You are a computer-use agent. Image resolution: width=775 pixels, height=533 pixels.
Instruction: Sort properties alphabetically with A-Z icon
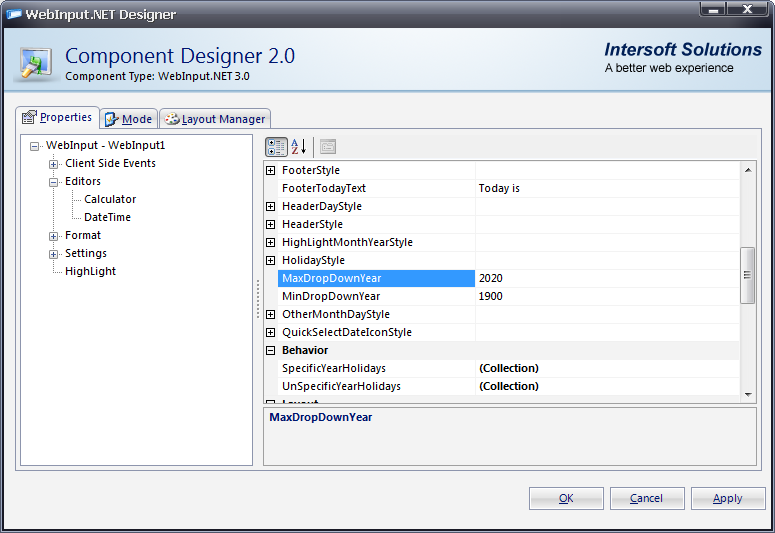pos(298,147)
